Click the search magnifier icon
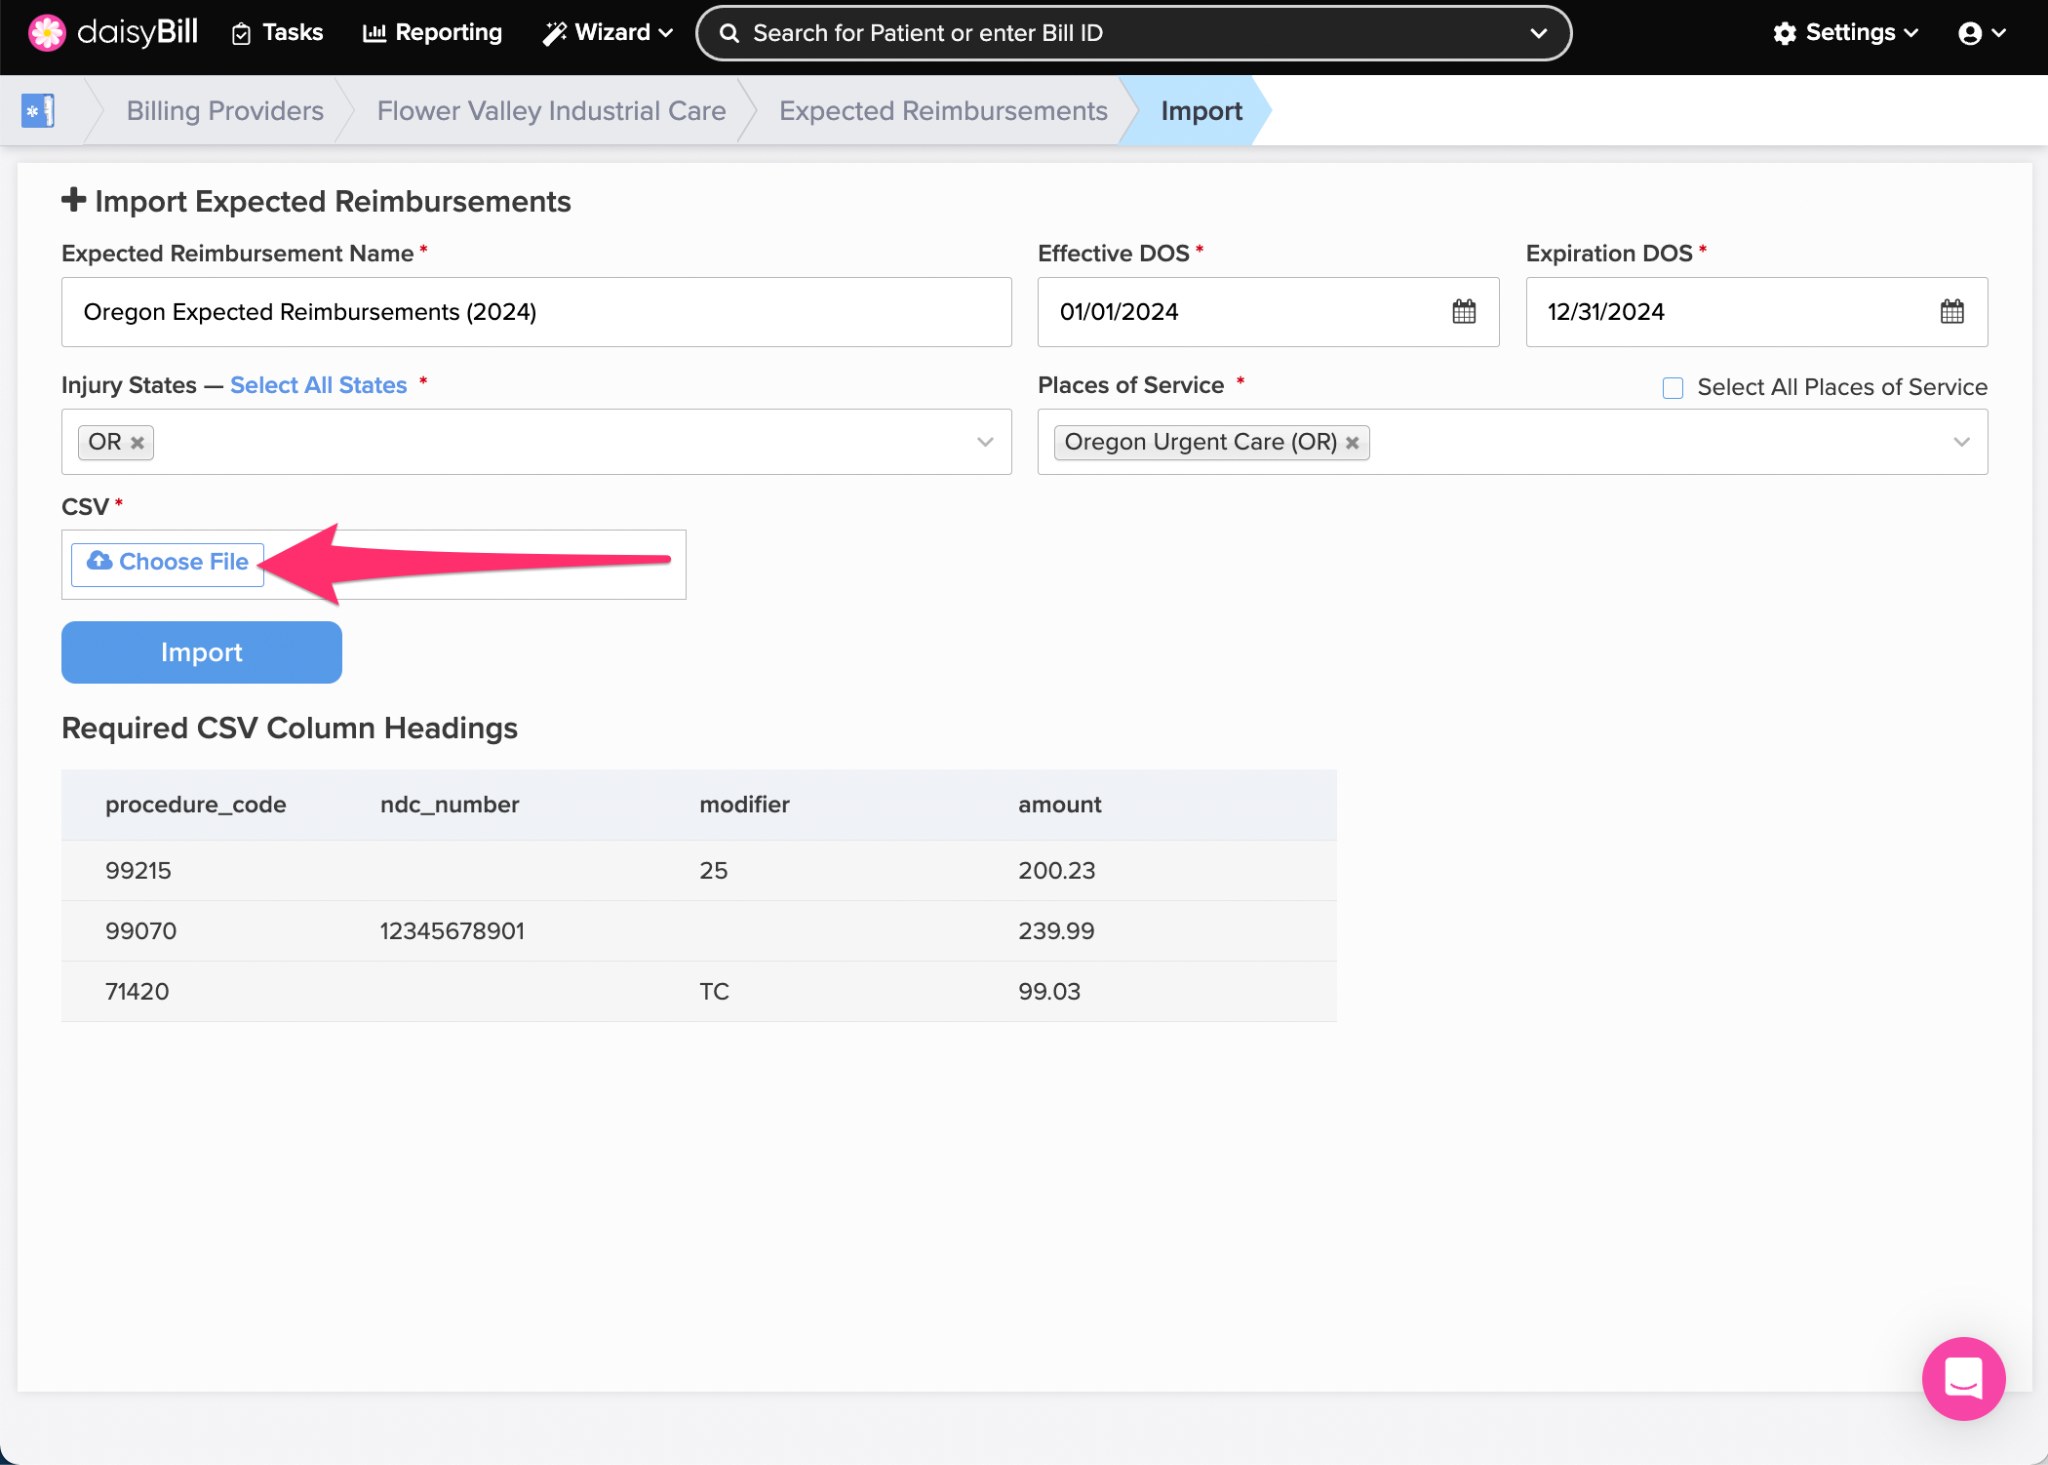 729,33
